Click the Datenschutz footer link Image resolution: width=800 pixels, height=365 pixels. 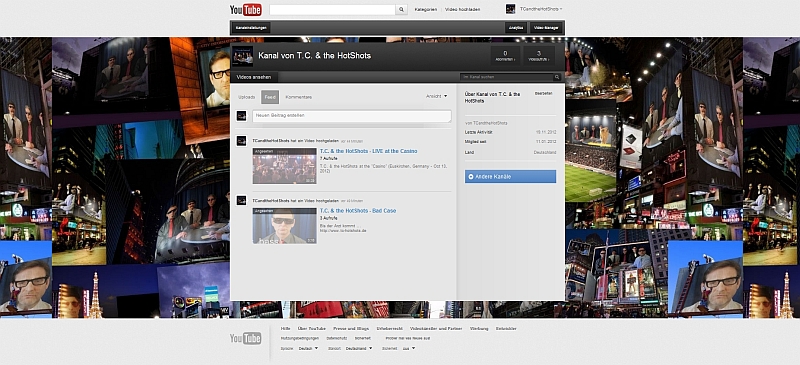point(337,338)
